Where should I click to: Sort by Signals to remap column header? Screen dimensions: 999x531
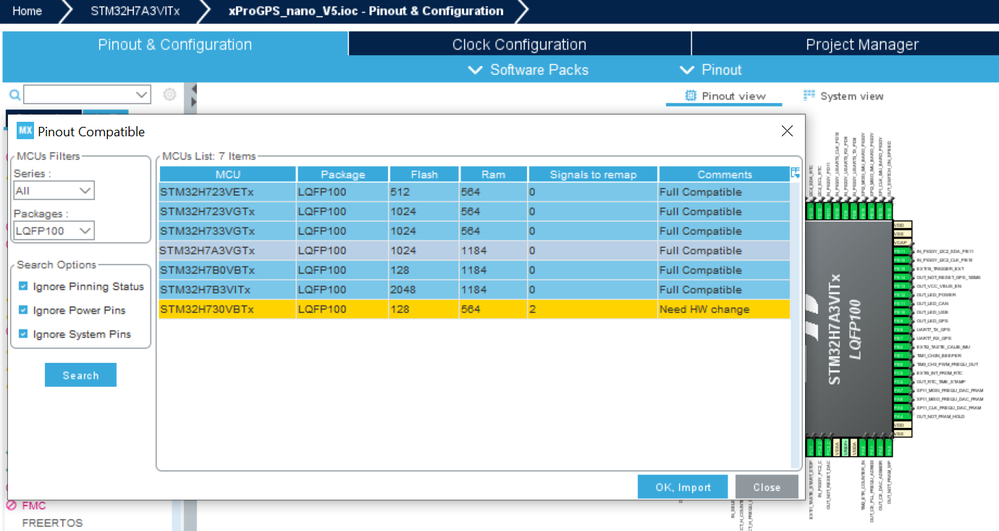593,174
